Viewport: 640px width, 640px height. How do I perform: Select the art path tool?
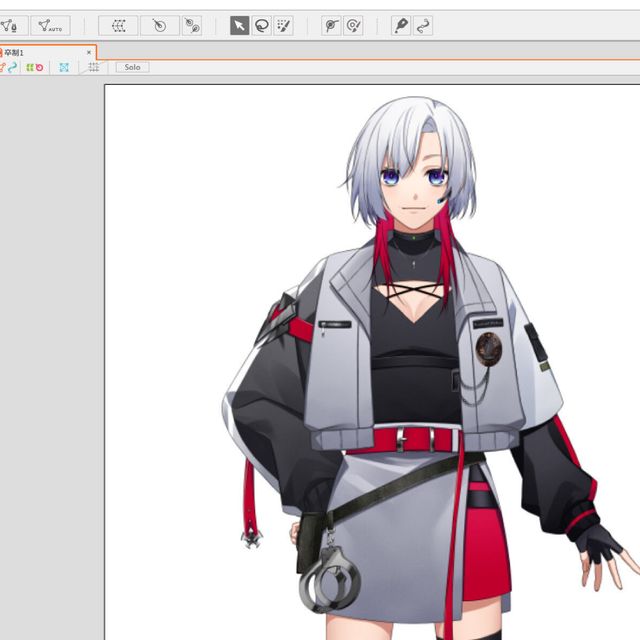tap(401, 26)
